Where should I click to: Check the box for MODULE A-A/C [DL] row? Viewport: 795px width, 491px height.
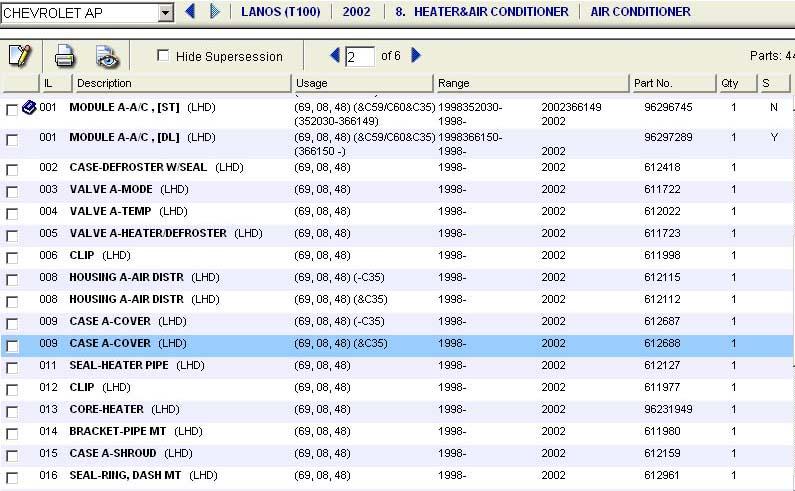coord(12,140)
